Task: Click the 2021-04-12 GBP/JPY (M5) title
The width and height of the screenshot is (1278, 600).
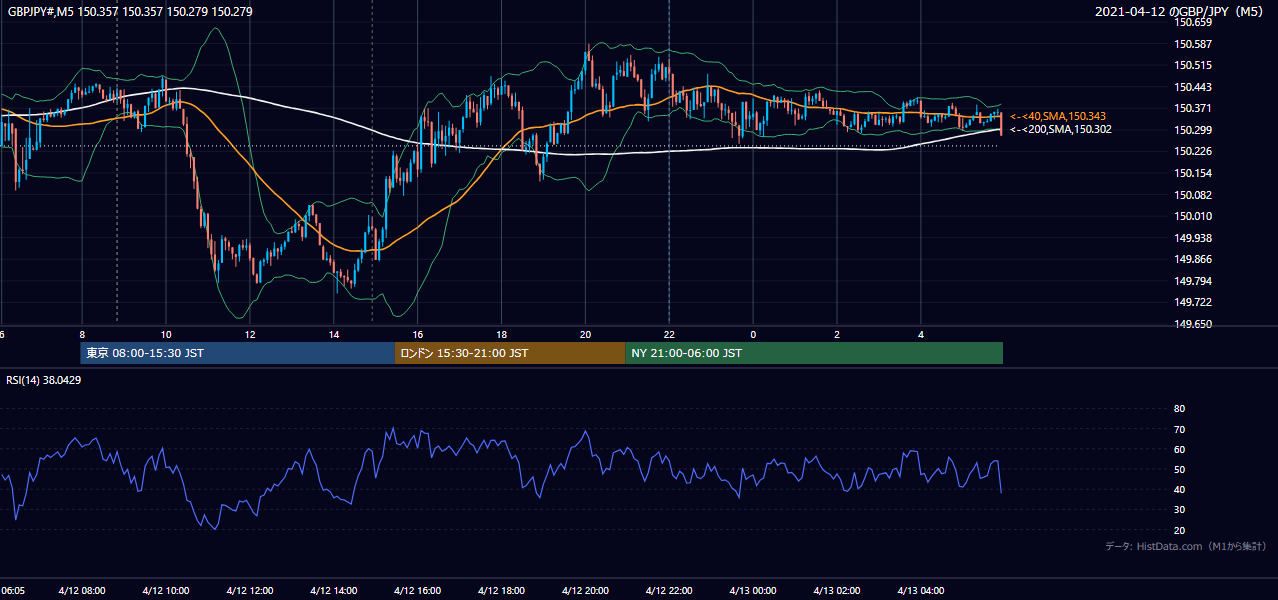Action: coord(1180,11)
